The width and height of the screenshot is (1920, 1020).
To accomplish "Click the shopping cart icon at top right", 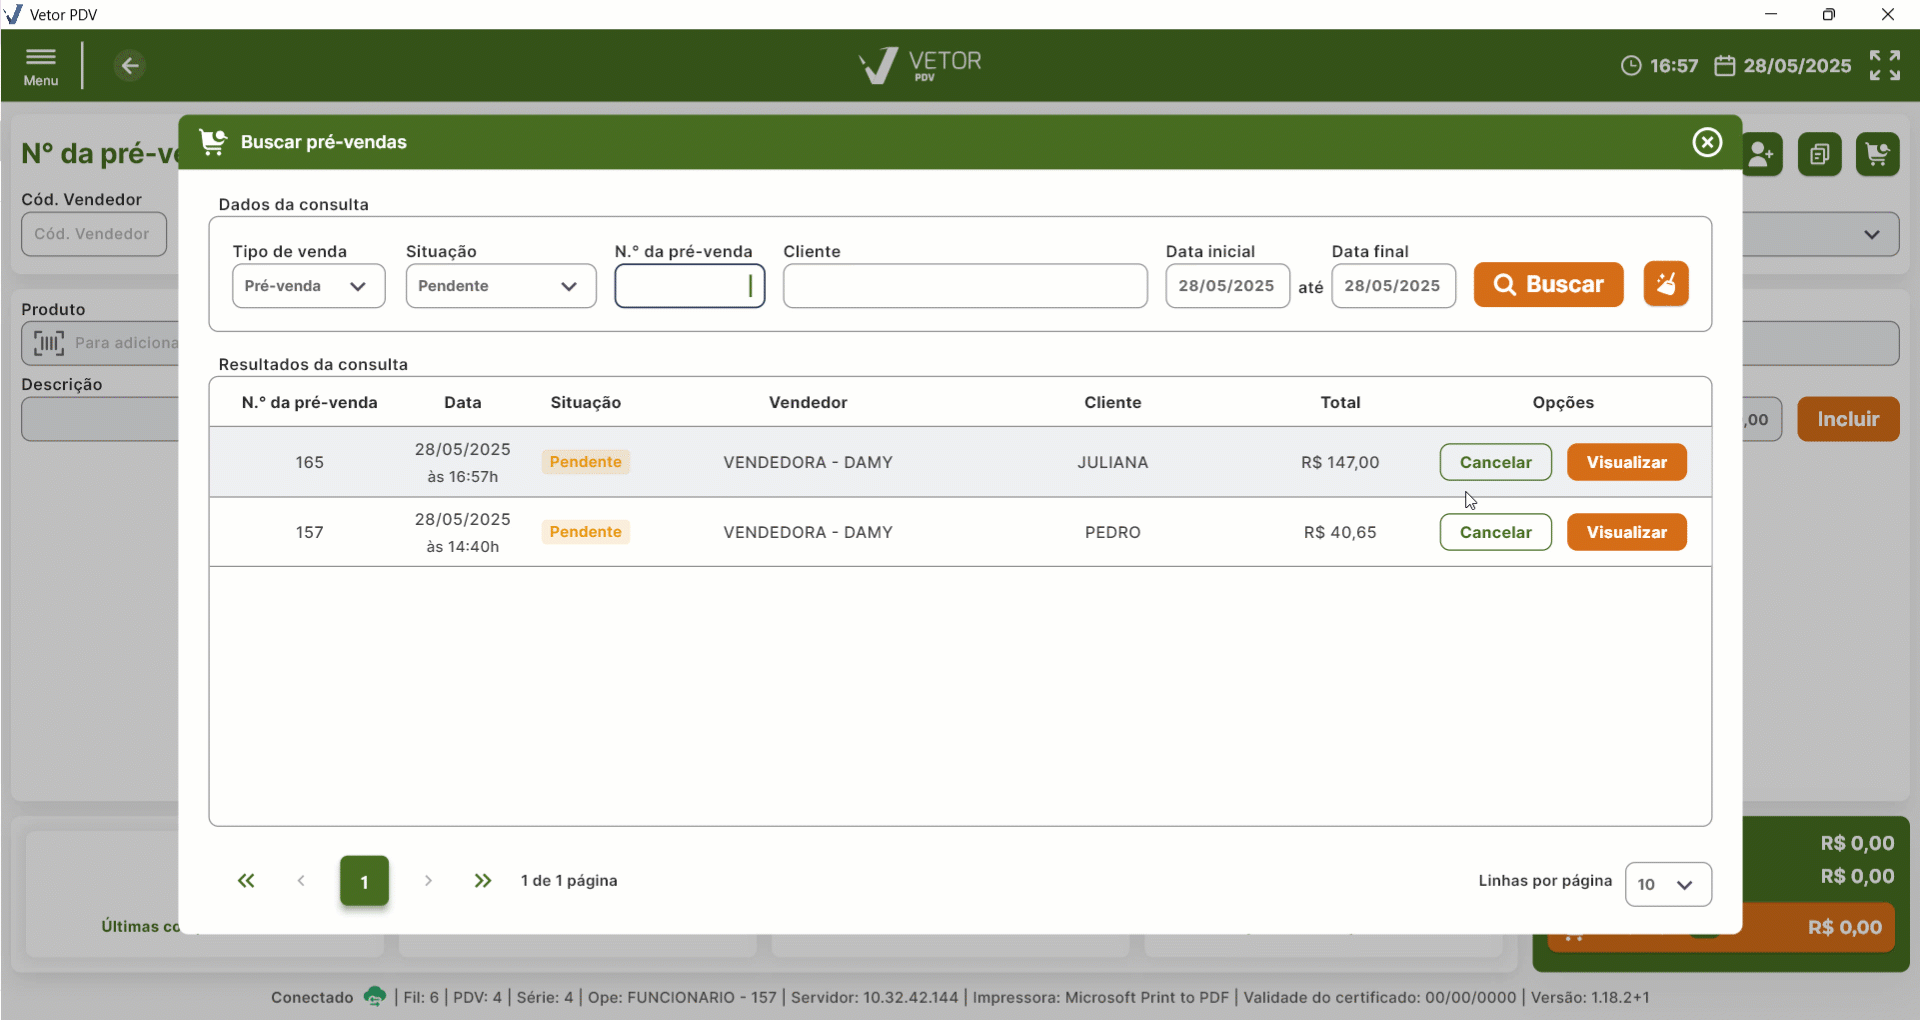I will click(x=1877, y=155).
